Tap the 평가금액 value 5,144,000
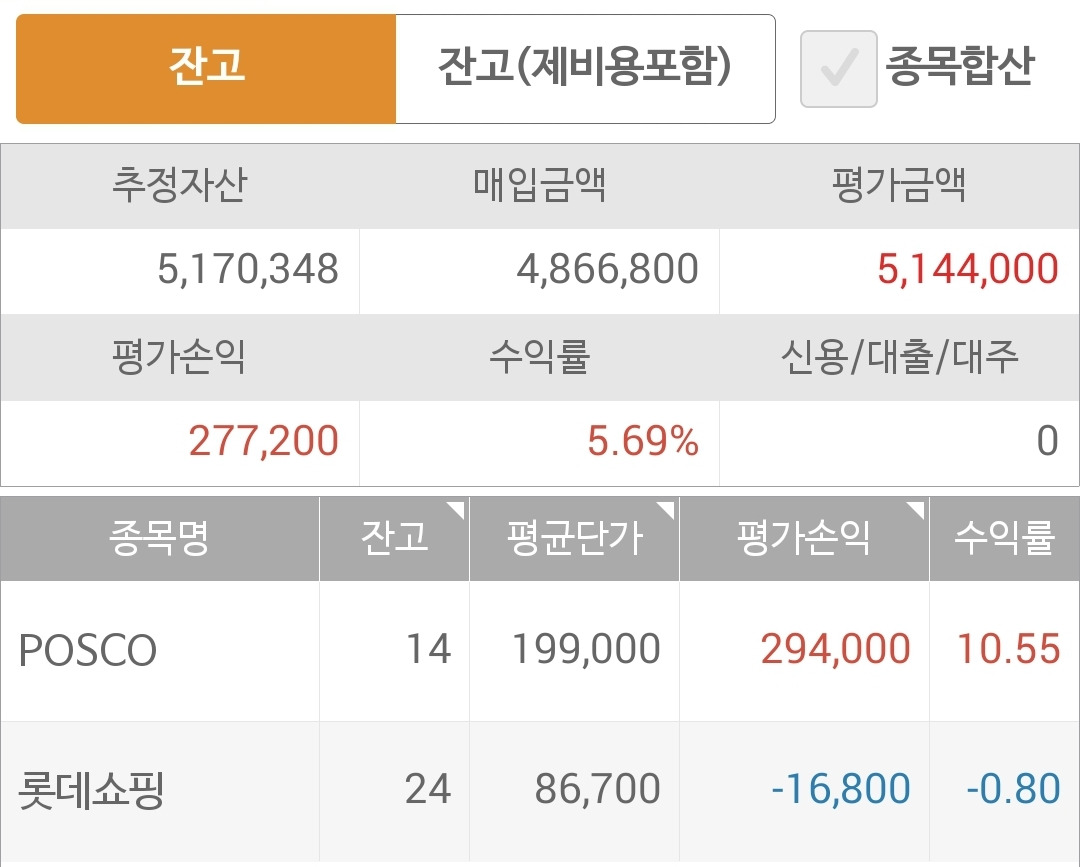This screenshot has height=867, width=1080. 967,270
